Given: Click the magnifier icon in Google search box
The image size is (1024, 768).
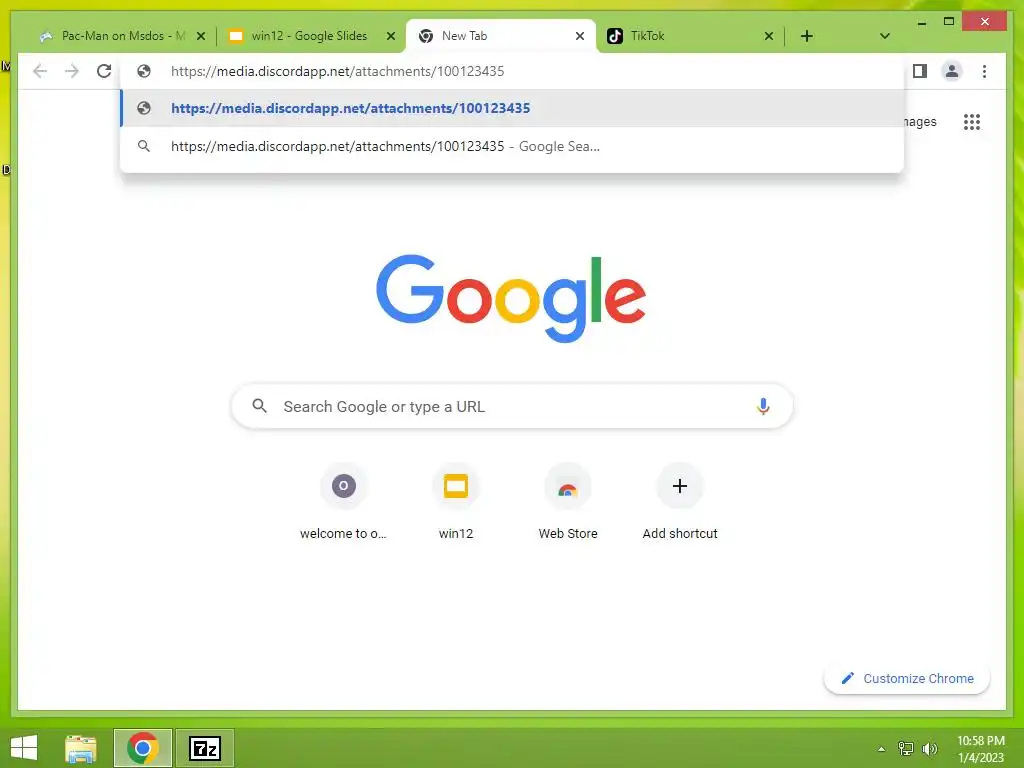Looking at the screenshot, I should point(259,406).
